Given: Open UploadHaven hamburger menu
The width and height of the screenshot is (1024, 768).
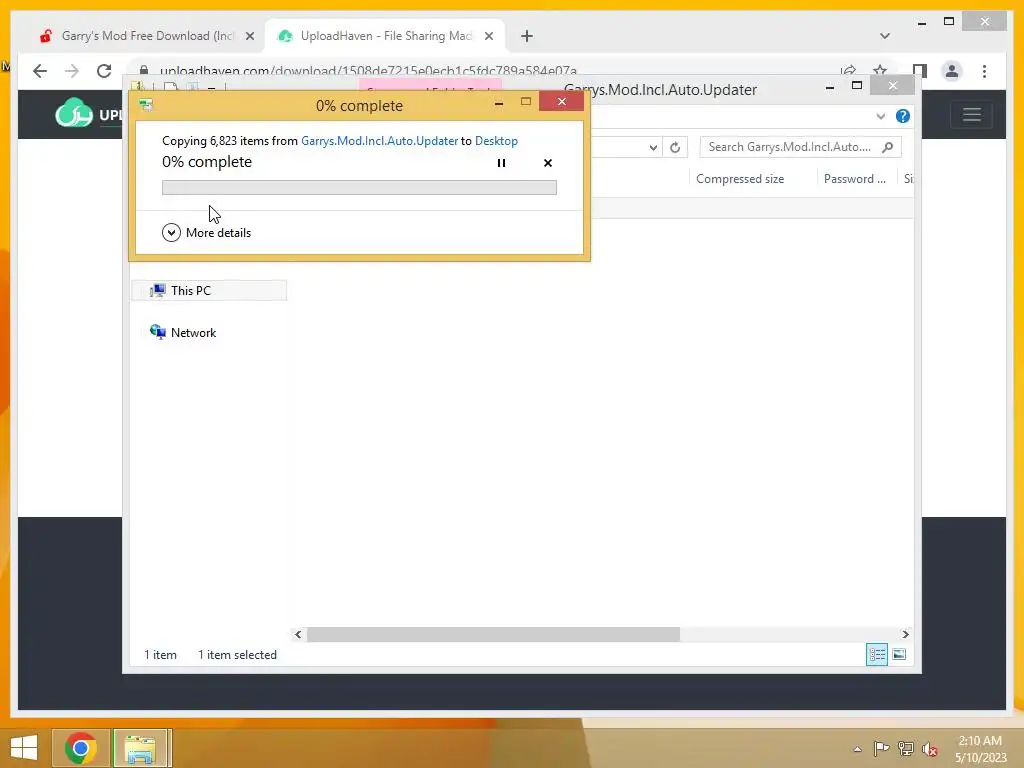Looking at the screenshot, I should point(972,115).
